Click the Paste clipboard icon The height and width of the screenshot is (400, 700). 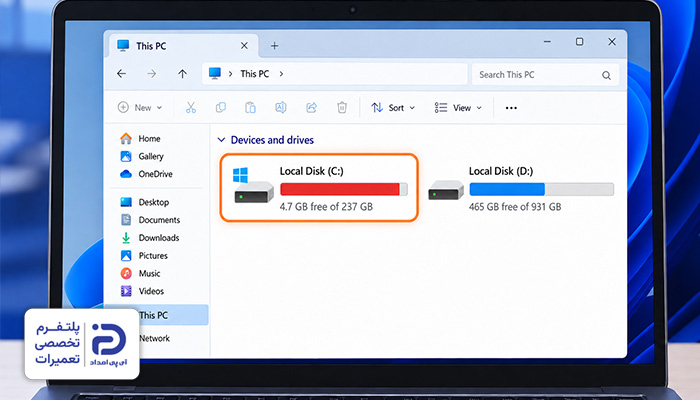click(250, 108)
